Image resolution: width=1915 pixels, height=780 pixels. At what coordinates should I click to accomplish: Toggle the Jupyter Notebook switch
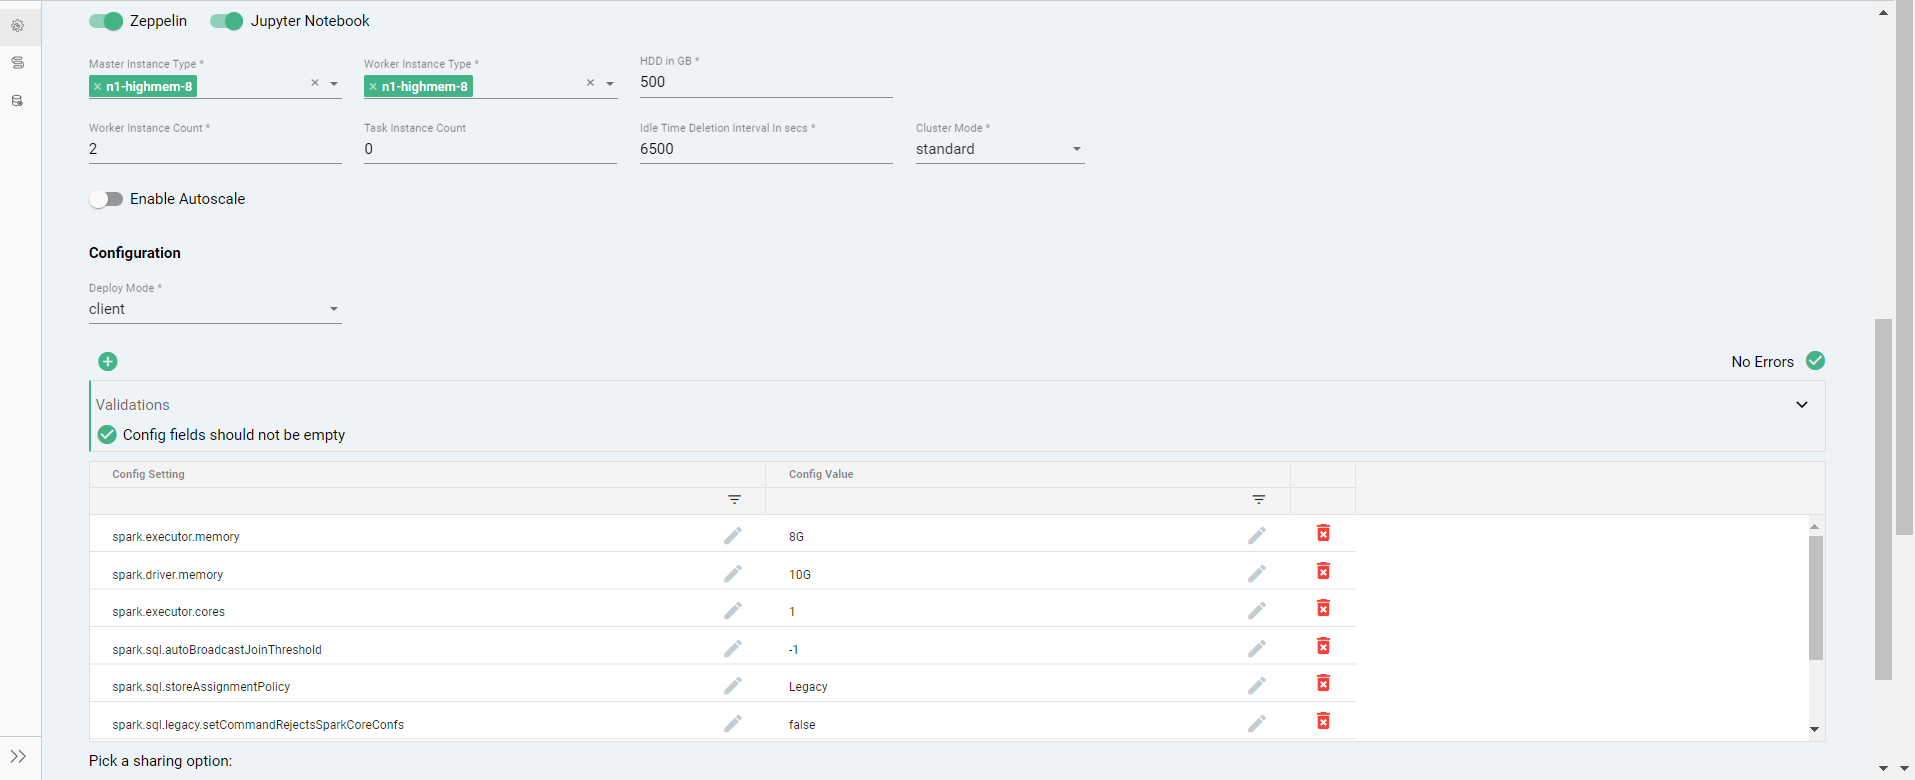[x=227, y=21]
